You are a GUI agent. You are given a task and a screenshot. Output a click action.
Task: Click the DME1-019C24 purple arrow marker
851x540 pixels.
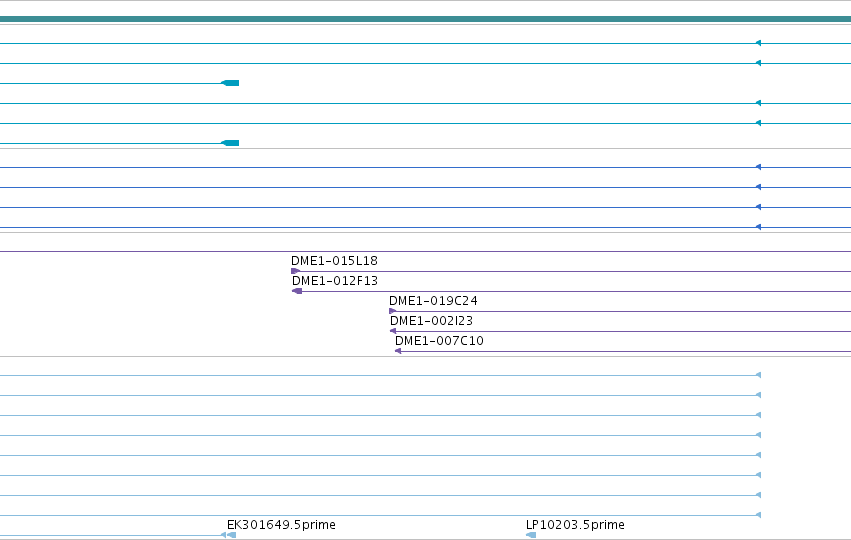[392, 311]
